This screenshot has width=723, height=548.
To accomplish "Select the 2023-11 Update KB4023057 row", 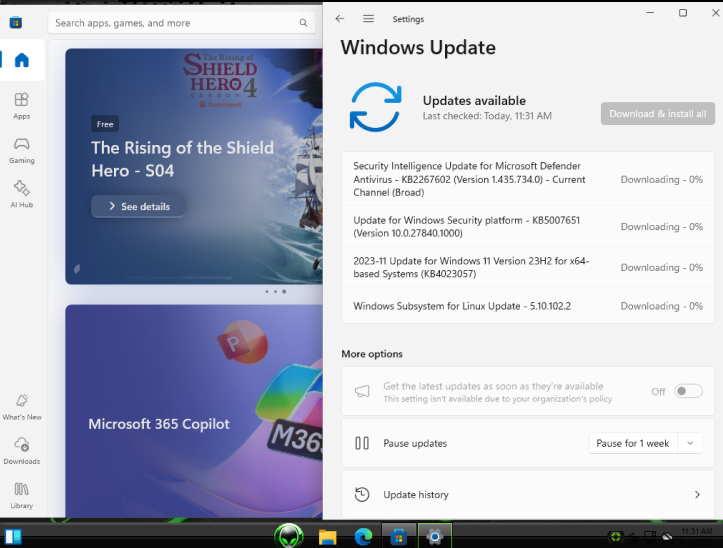I will 528,267.
